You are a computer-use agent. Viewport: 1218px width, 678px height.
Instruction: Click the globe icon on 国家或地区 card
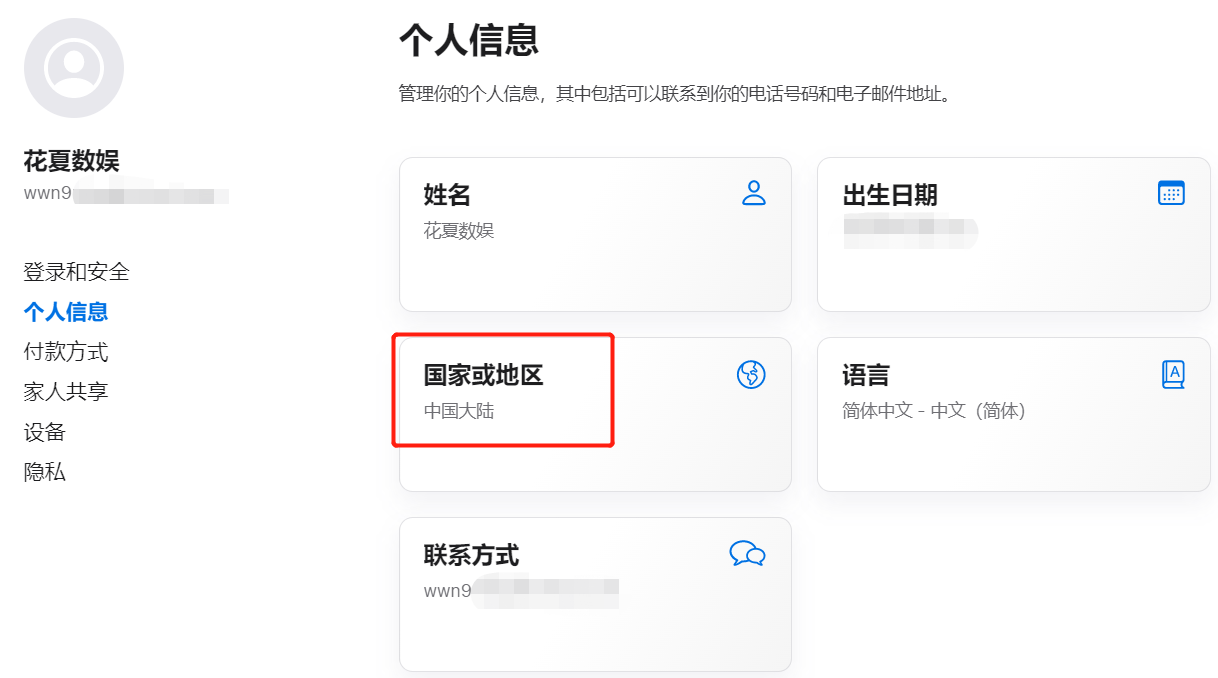[751, 374]
